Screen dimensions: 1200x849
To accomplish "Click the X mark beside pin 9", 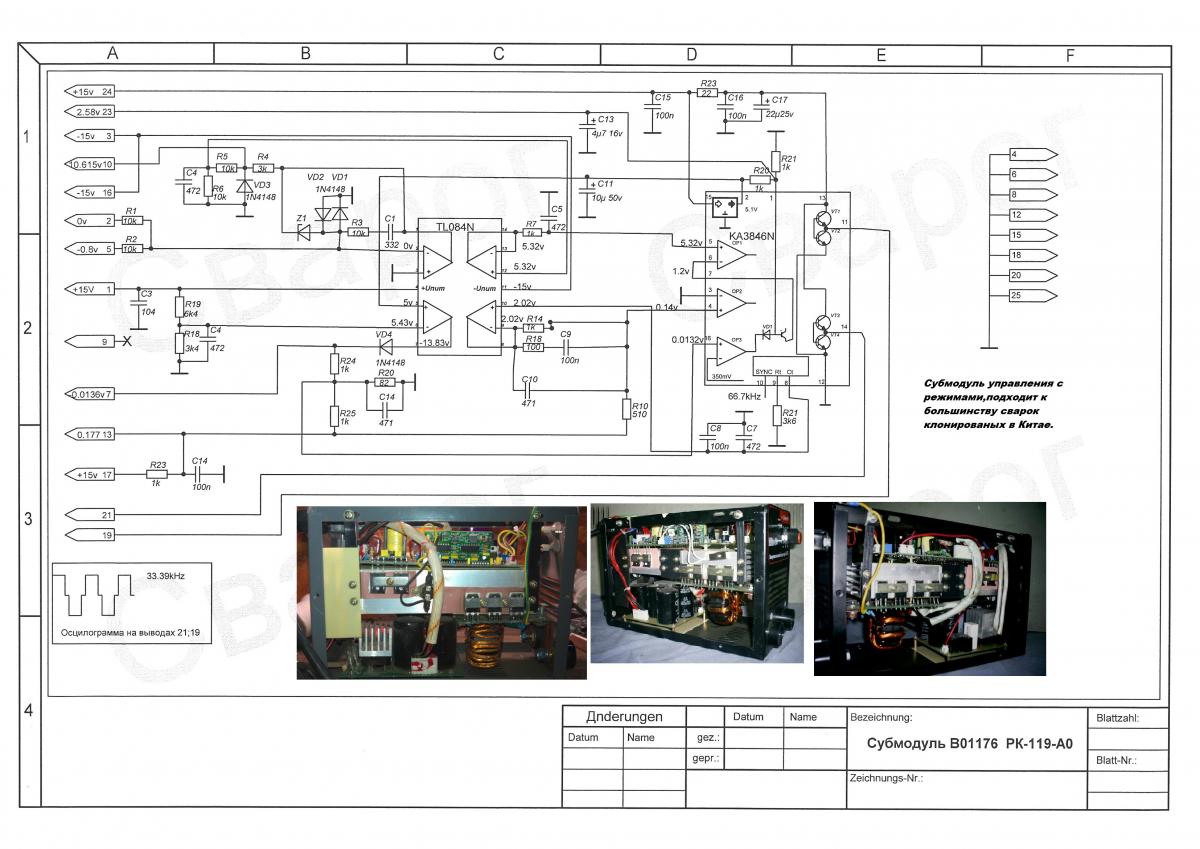I will [126, 342].
